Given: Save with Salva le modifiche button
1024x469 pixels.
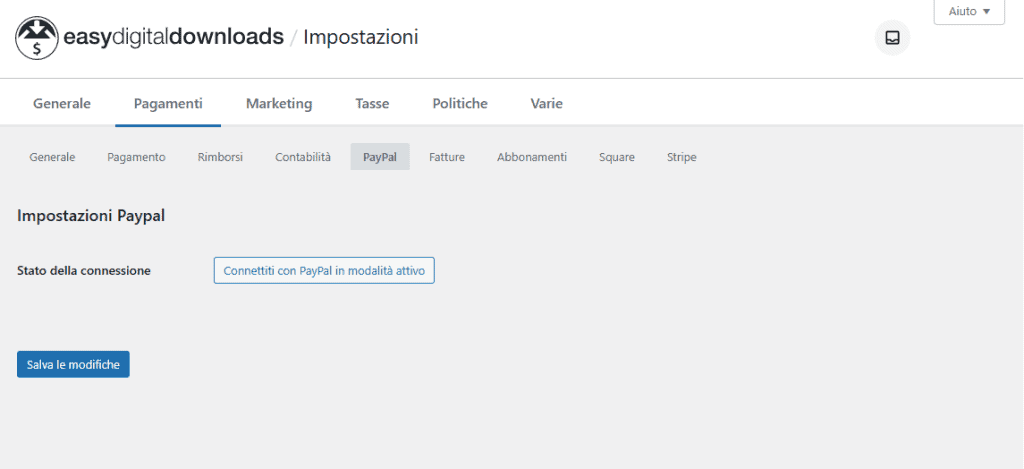Looking at the screenshot, I should click(73, 364).
